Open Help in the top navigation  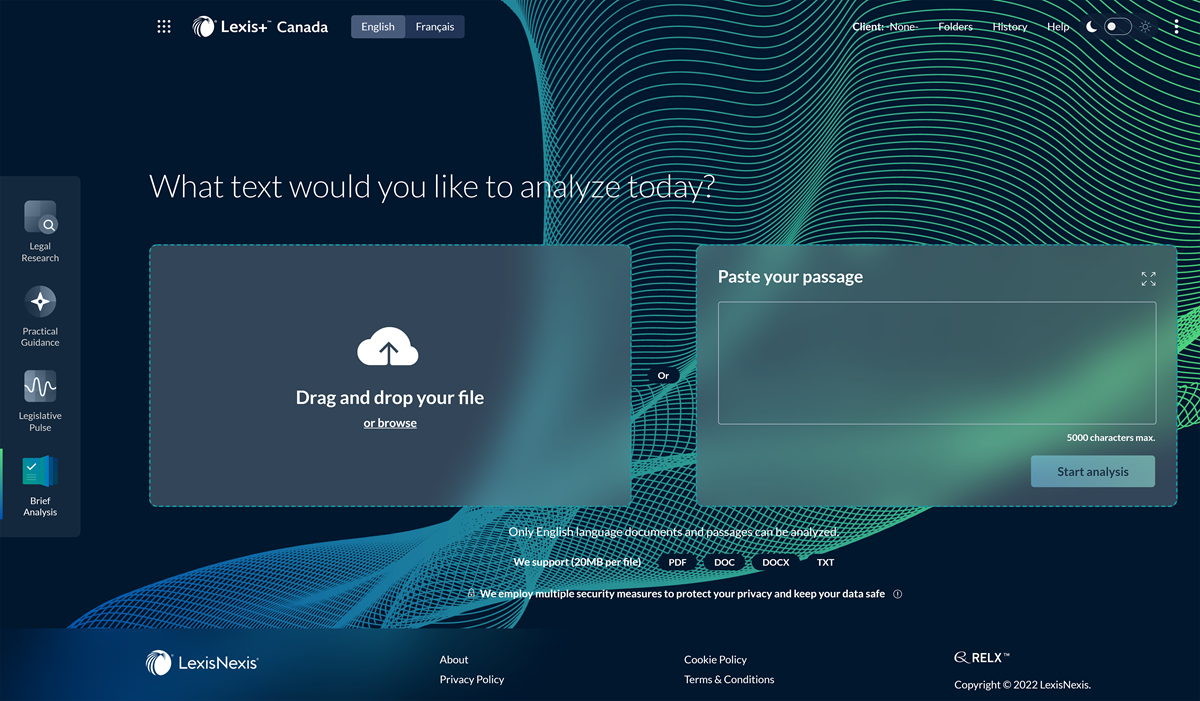[x=1058, y=27]
